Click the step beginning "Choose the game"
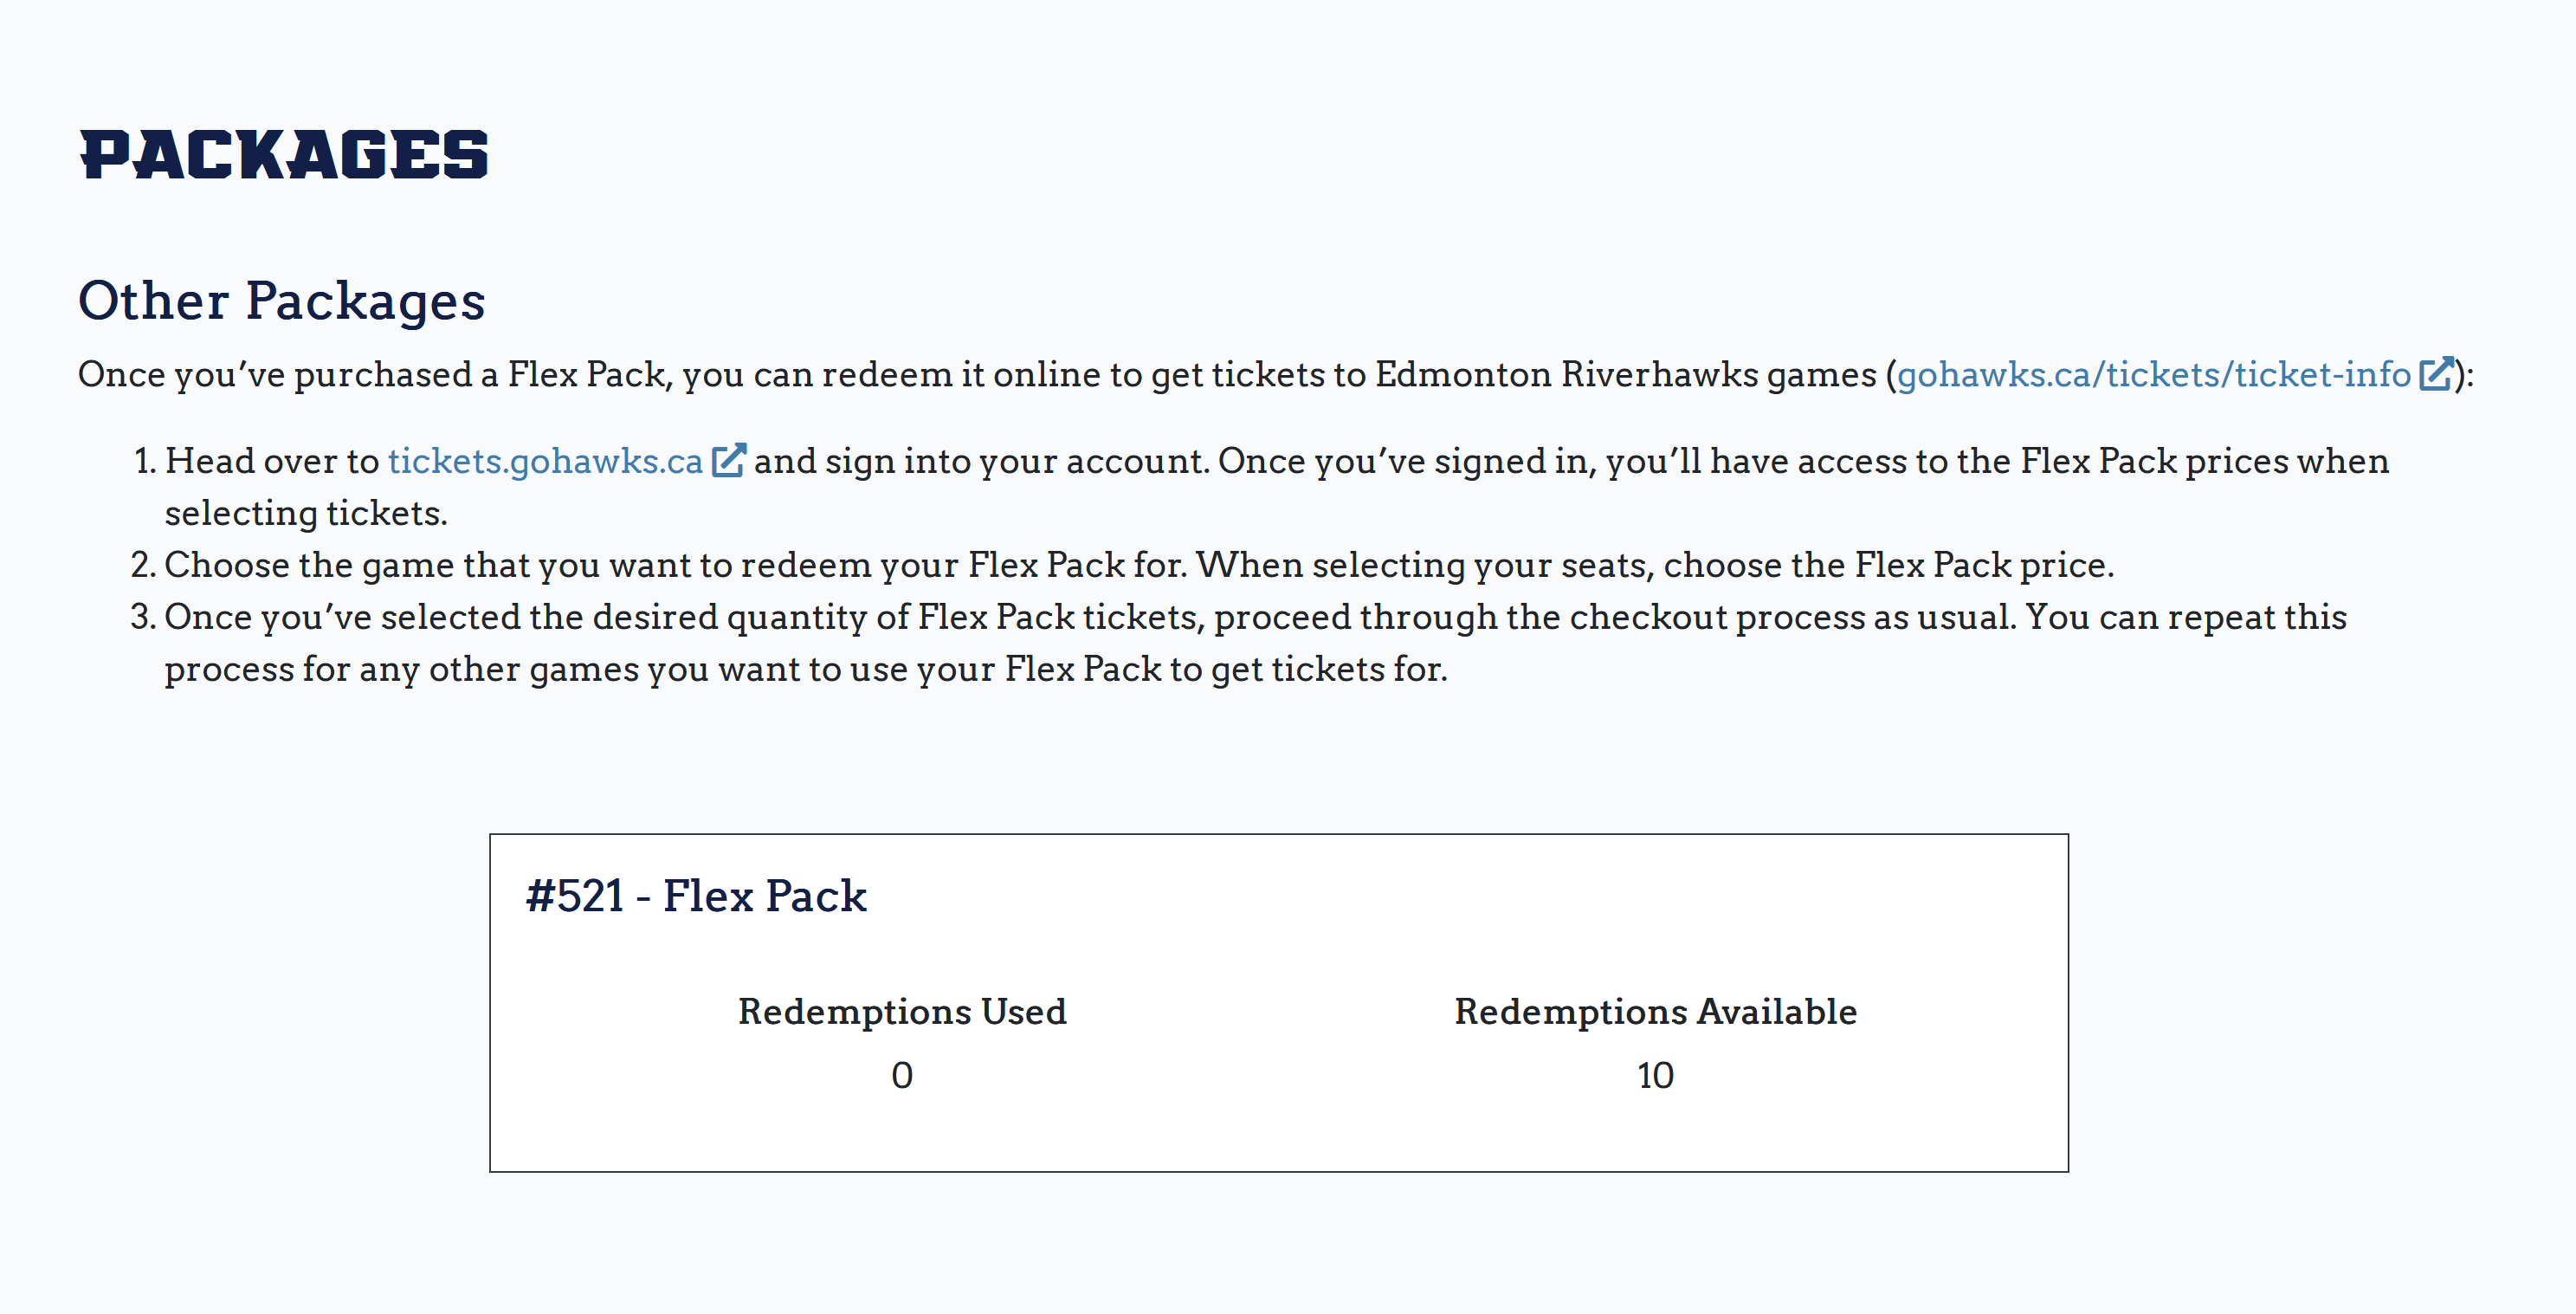Image resolution: width=2576 pixels, height=1314 pixels. tap(1138, 566)
